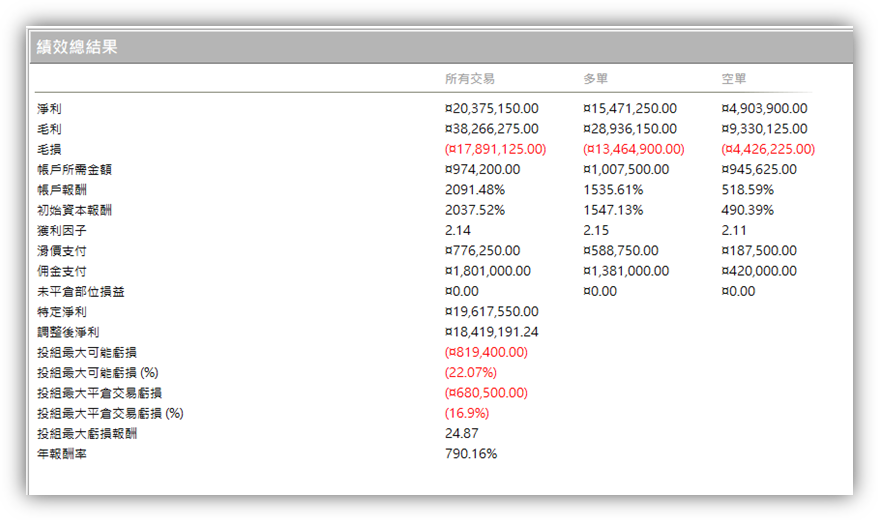Select the 空單 column header
Viewport: 878px width, 520px height.
pyautogui.click(x=734, y=79)
